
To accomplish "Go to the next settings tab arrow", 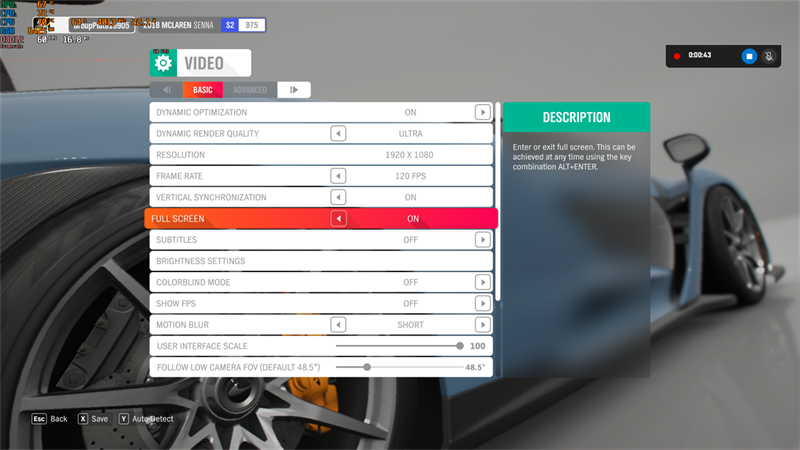I will [294, 90].
